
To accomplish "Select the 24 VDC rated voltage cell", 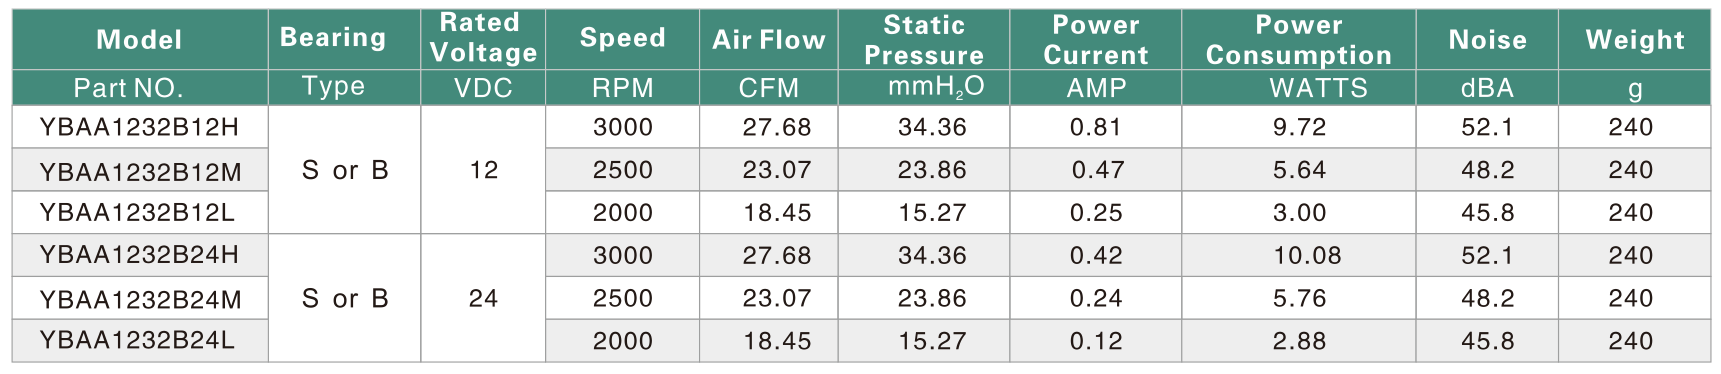I will (483, 298).
